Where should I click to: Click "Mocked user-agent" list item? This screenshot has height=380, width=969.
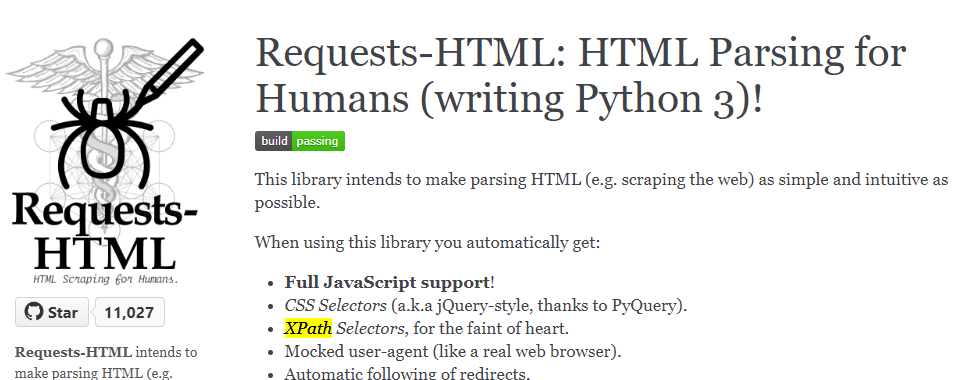[x=452, y=351]
